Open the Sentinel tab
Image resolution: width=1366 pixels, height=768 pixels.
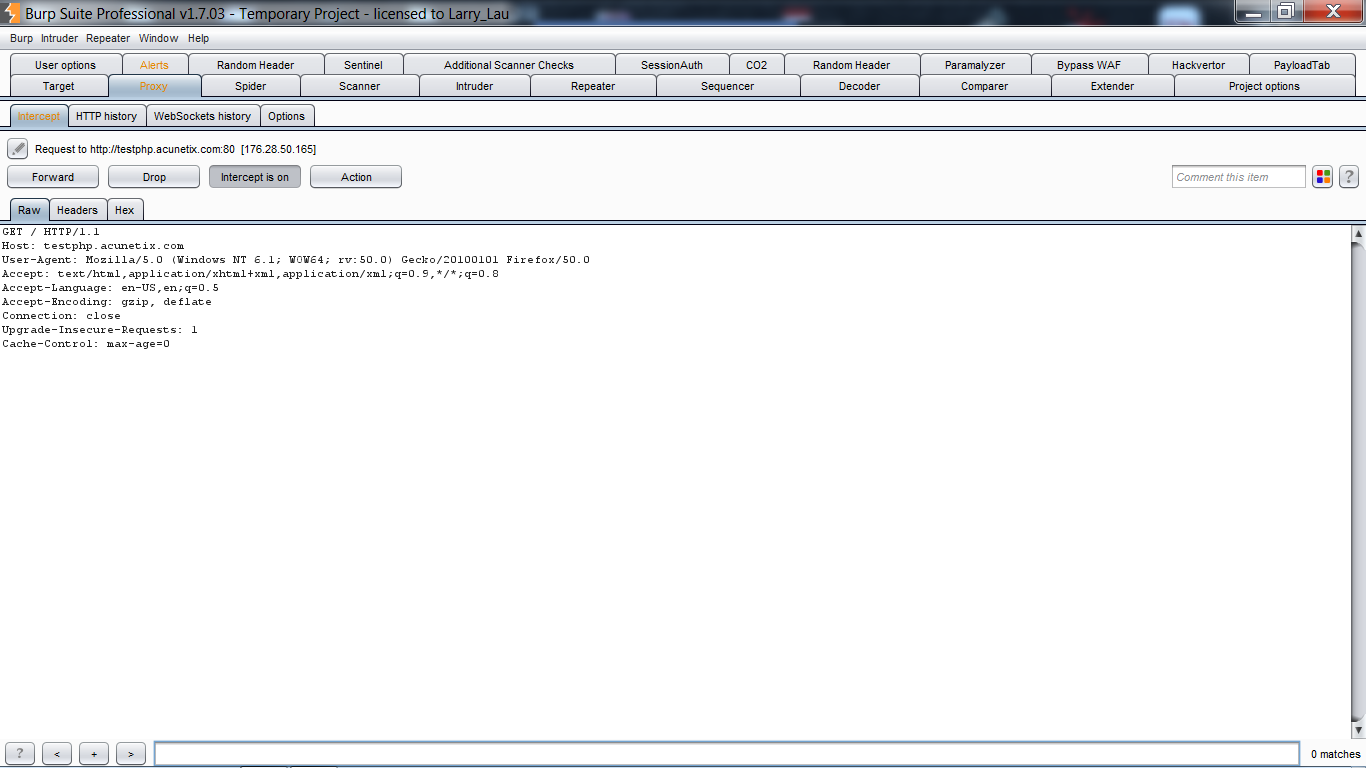coord(363,65)
